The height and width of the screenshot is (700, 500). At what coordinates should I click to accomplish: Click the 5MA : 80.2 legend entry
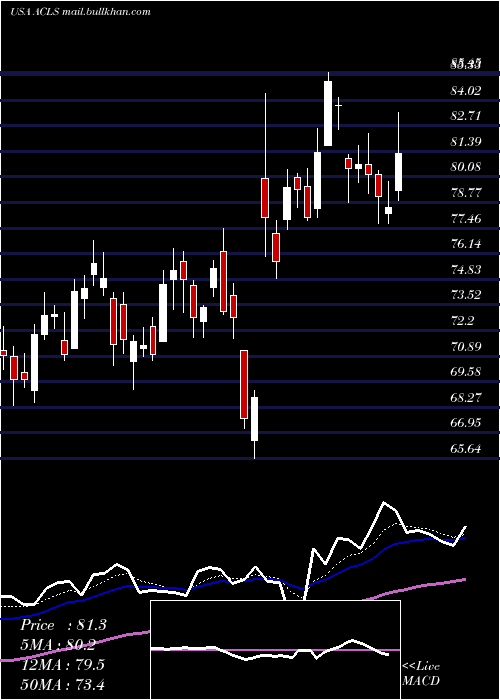tap(58, 645)
